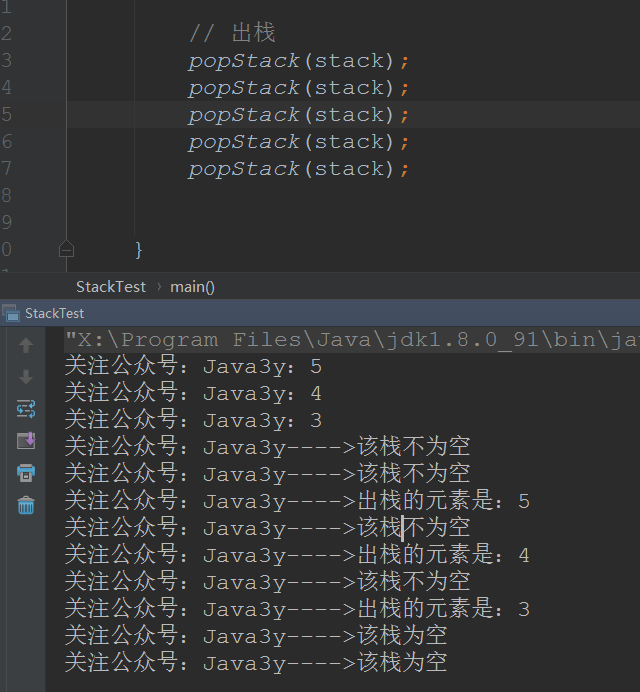Click the up stack trace arrow icon

tap(26, 346)
